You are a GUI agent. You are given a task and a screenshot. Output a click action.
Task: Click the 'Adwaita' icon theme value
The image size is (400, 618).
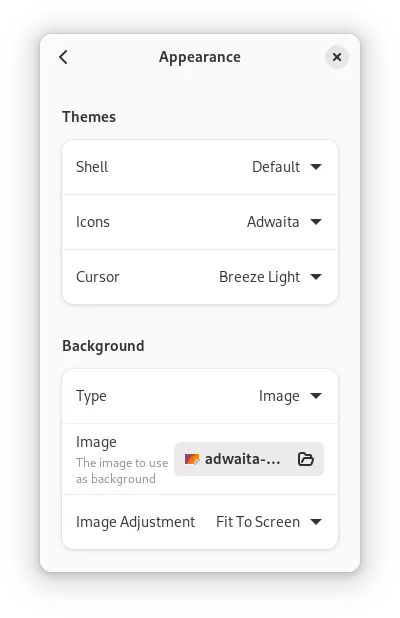pyautogui.click(x=273, y=222)
